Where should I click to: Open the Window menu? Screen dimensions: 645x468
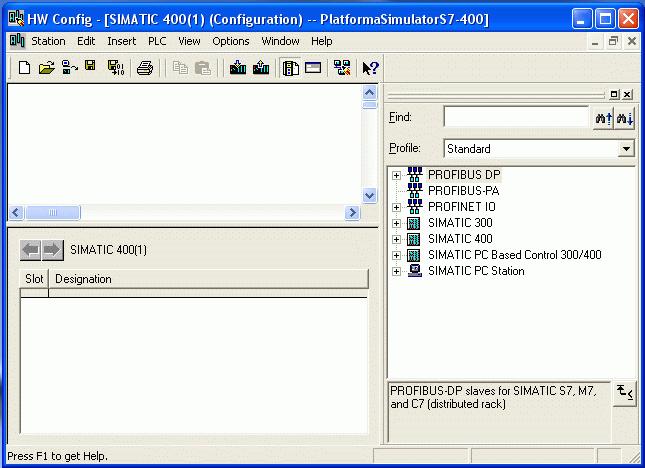(281, 41)
